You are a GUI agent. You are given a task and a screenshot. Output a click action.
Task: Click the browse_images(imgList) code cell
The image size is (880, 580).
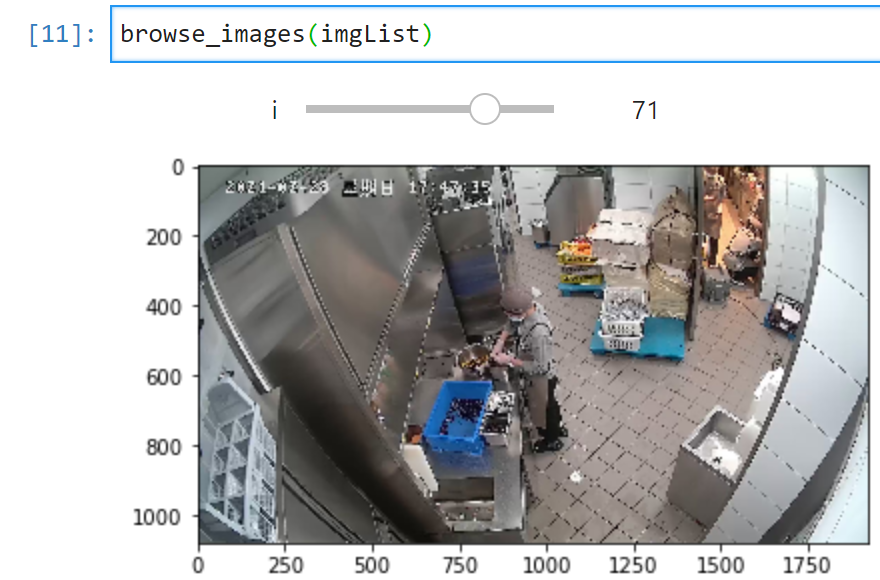[x=495, y=34]
